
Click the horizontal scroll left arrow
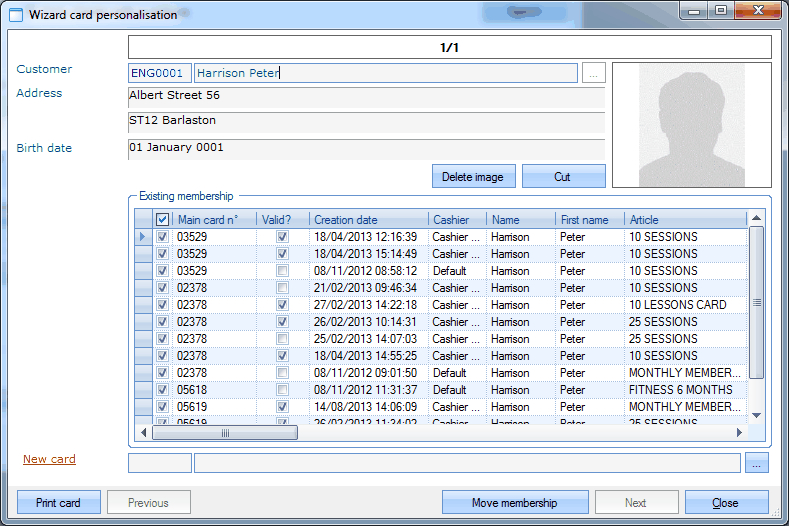(144, 432)
